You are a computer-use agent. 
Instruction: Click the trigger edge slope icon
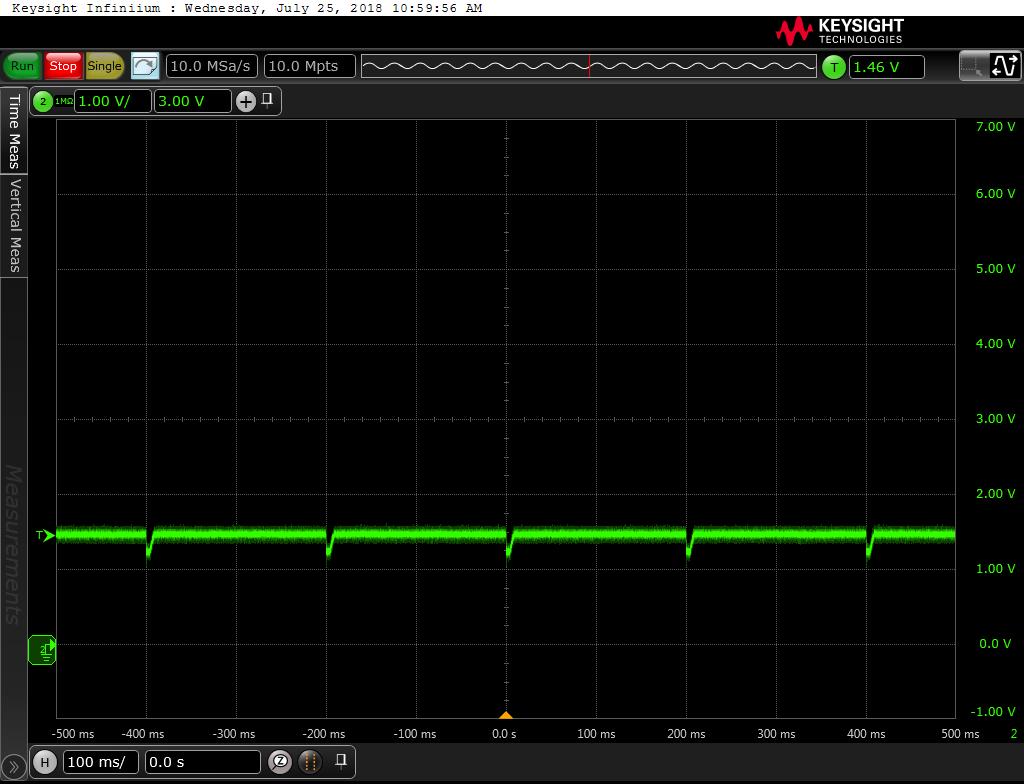pos(1004,66)
